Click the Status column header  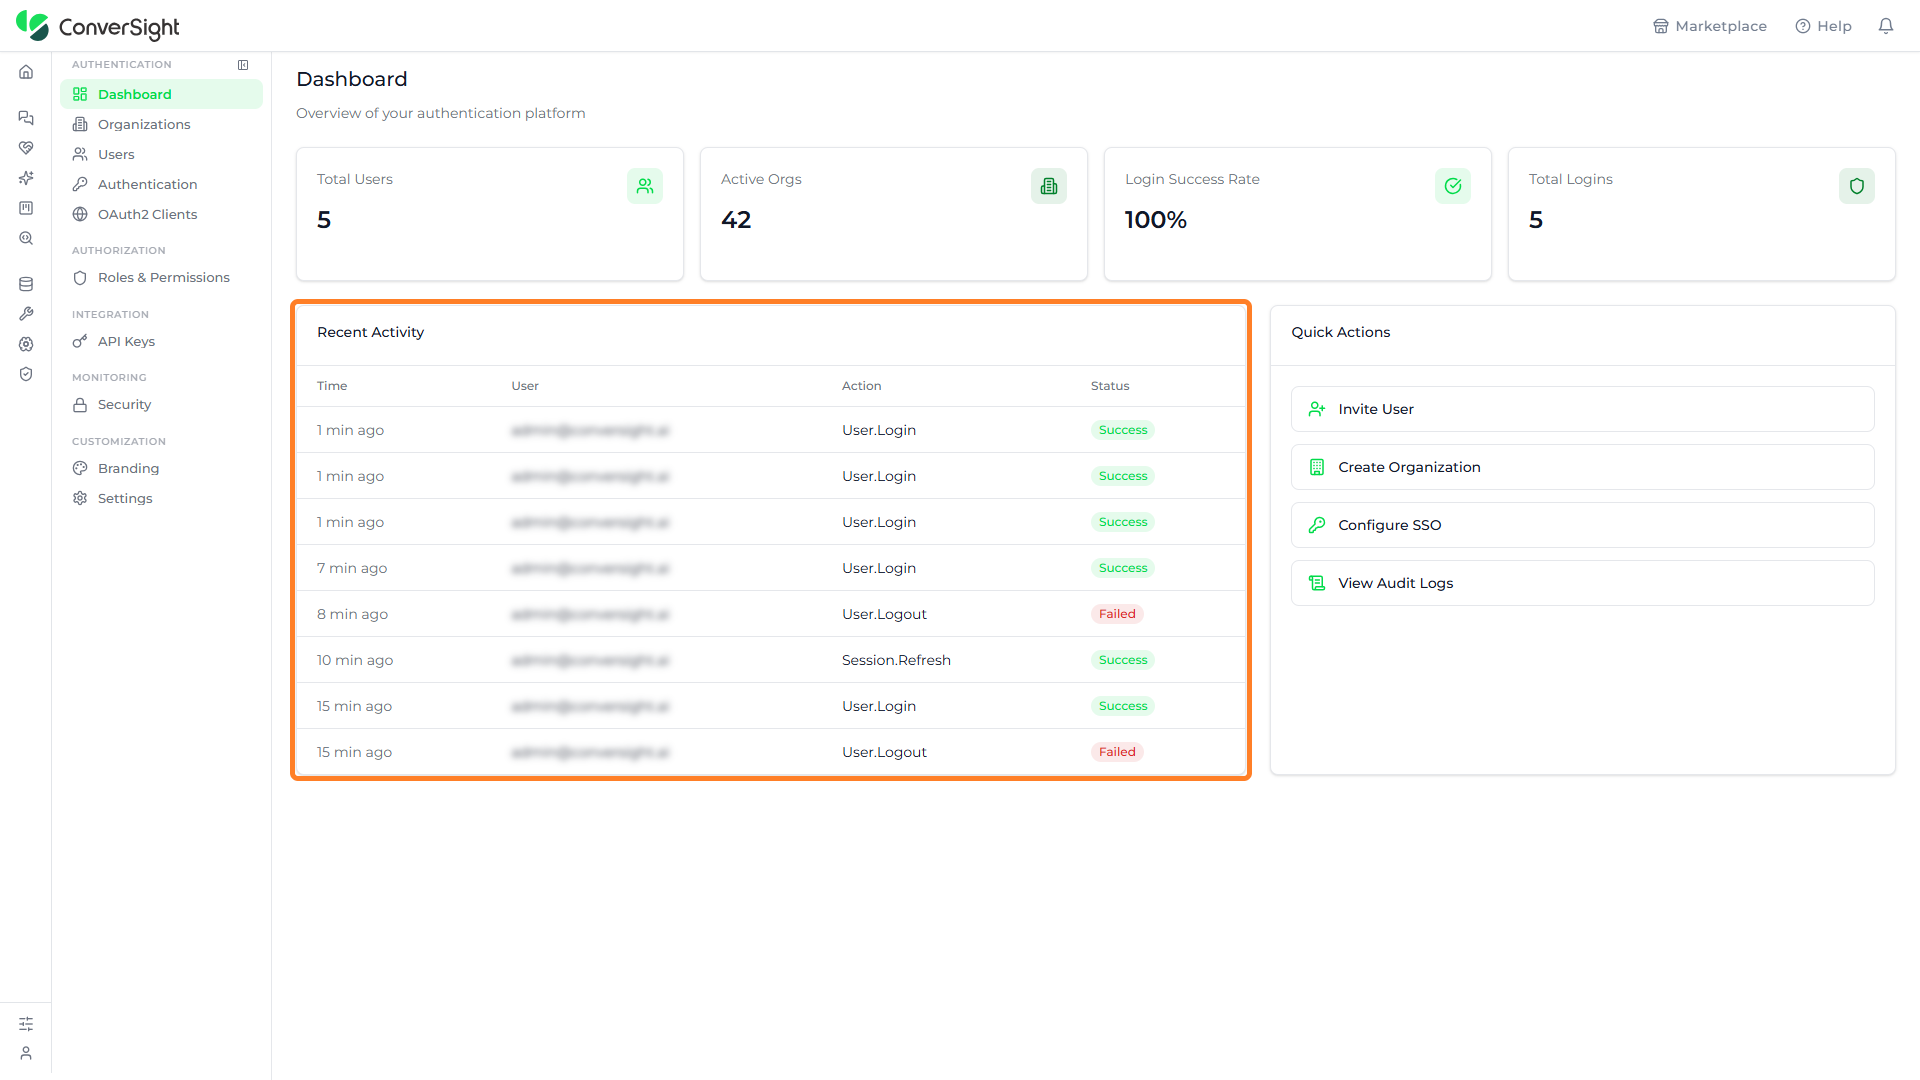coord(1110,386)
